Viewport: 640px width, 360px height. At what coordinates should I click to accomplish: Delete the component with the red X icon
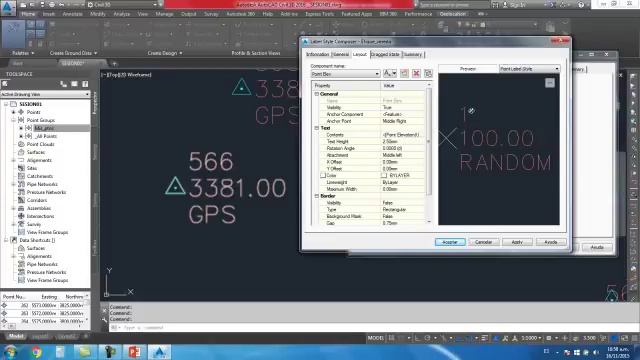(x=416, y=73)
